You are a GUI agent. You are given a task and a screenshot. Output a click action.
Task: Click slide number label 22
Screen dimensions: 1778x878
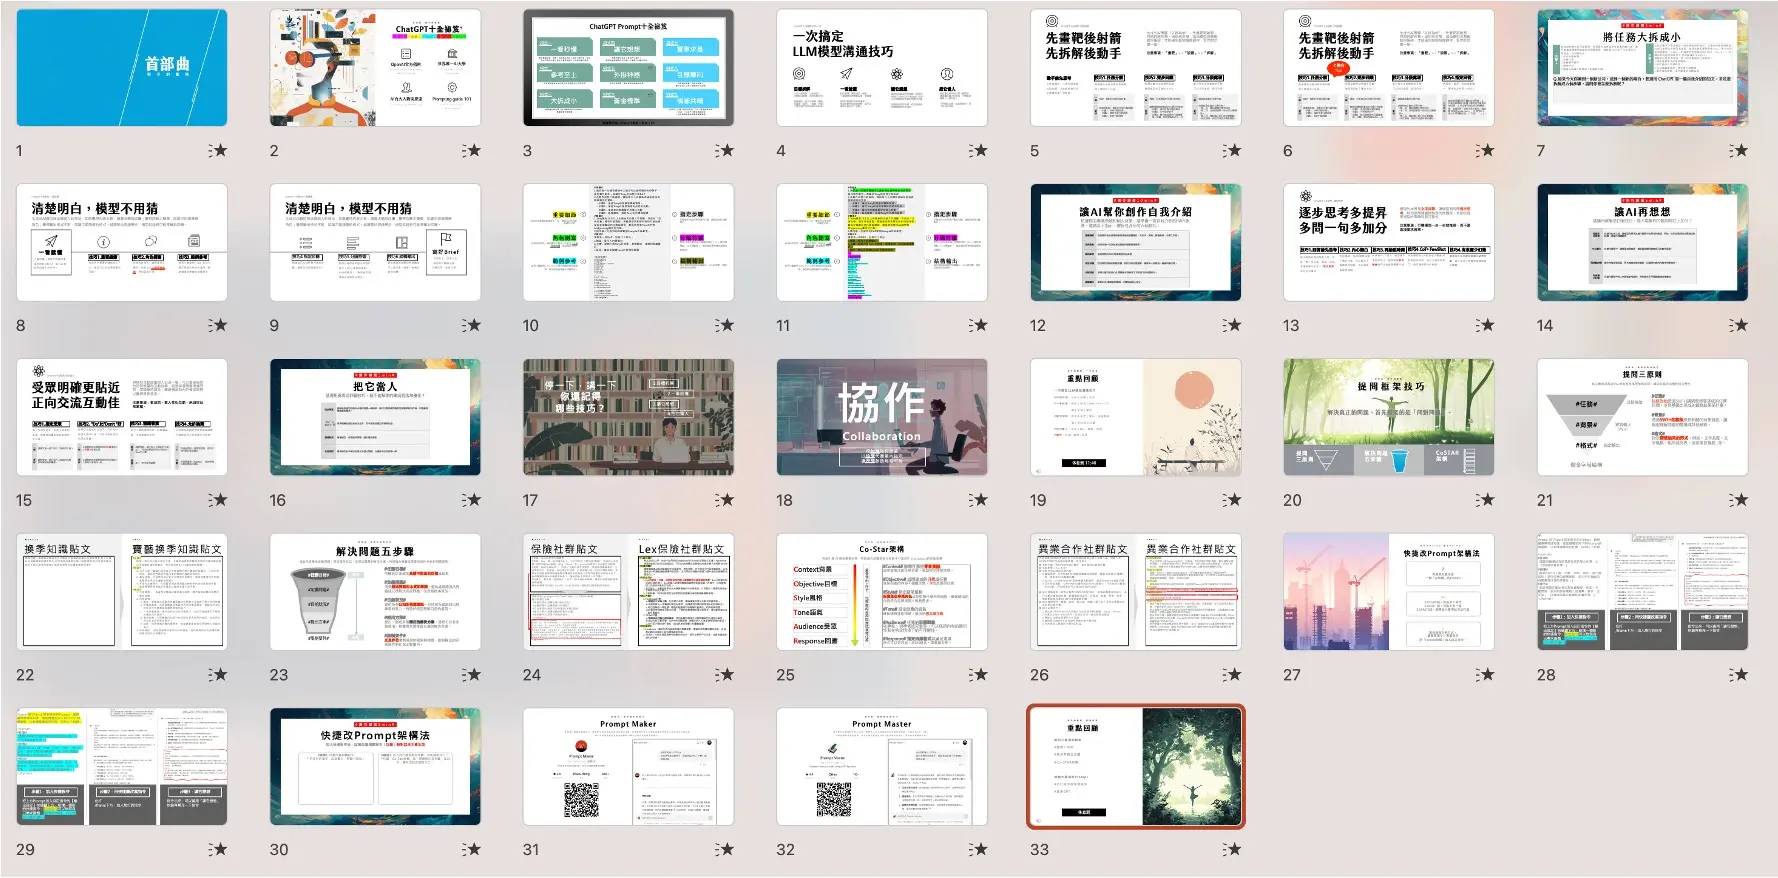click(25, 675)
